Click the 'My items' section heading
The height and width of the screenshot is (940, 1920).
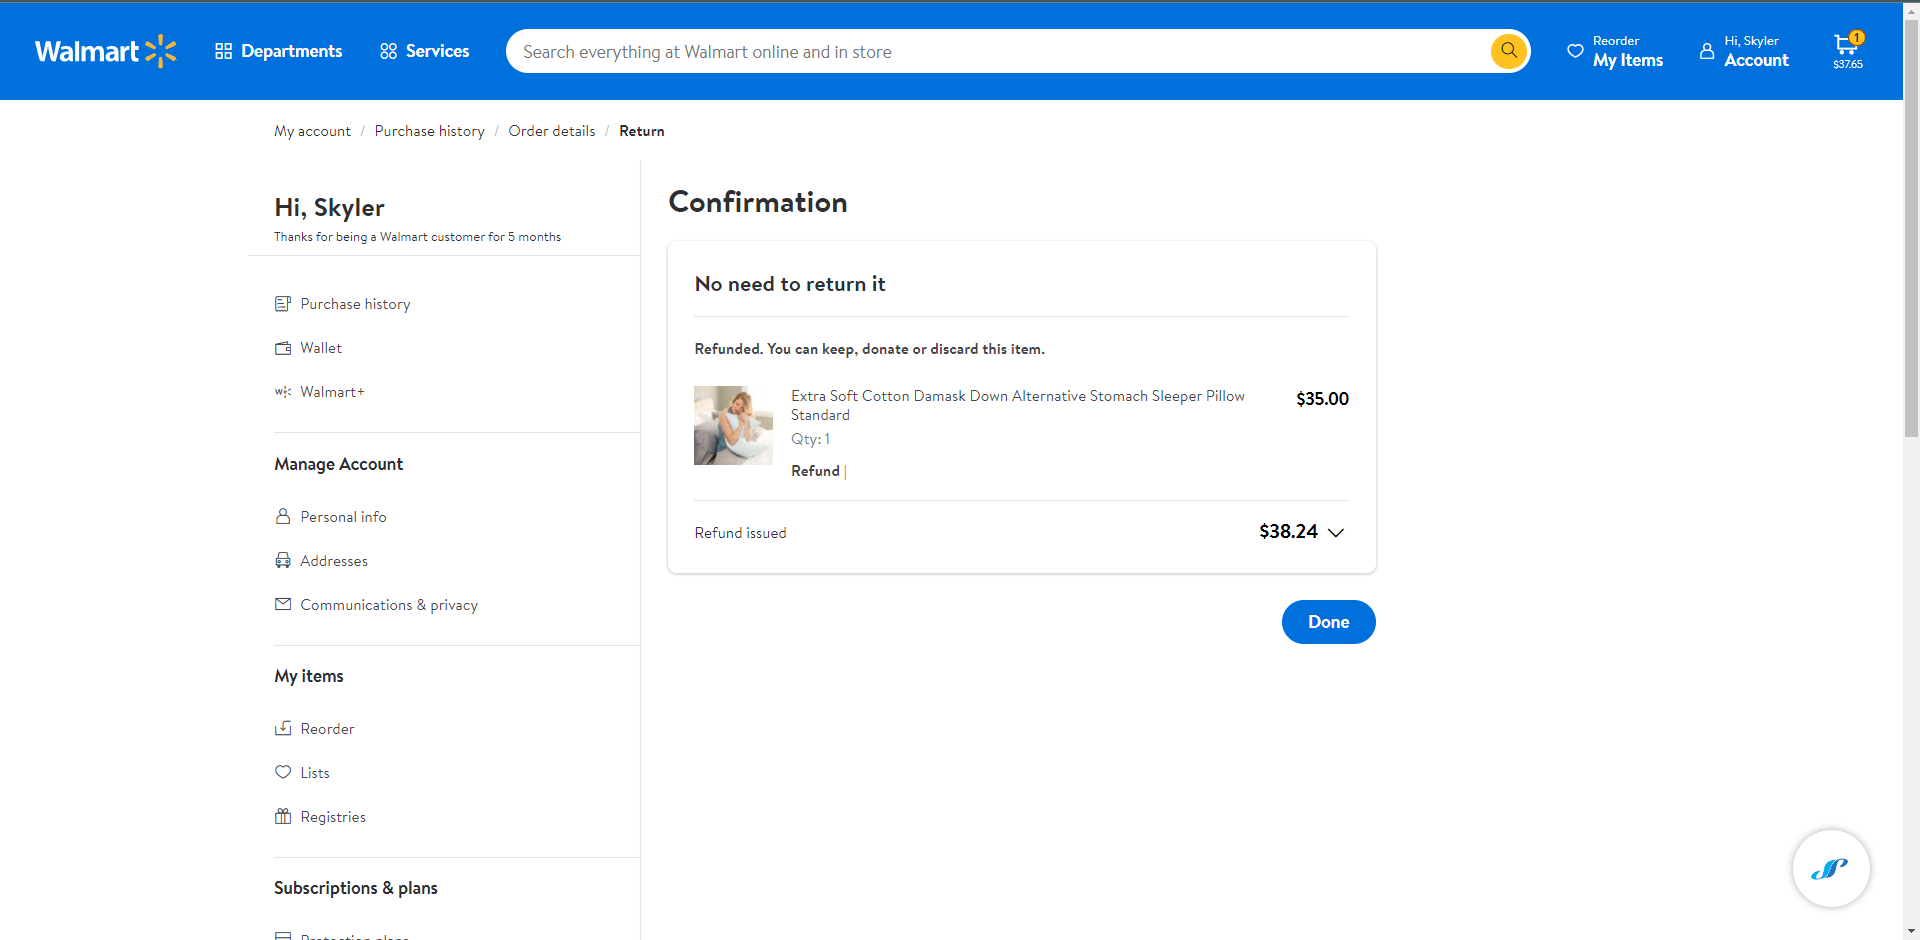point(309,676)
